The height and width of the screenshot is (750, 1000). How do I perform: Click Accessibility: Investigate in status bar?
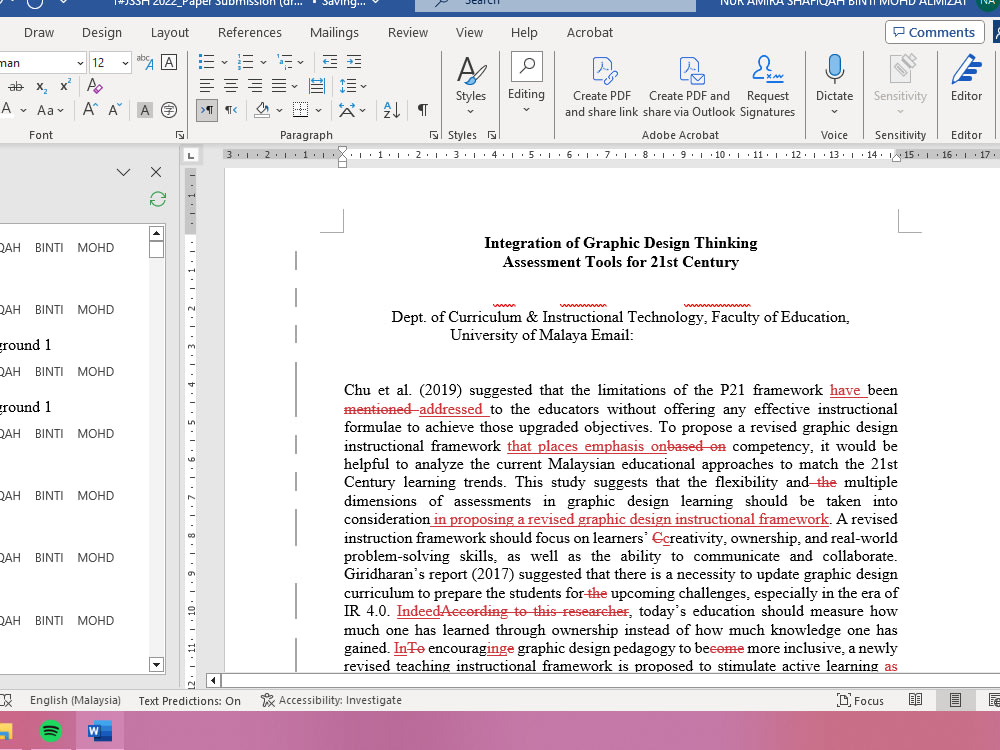pyautogui.click(x=332, y=700)
